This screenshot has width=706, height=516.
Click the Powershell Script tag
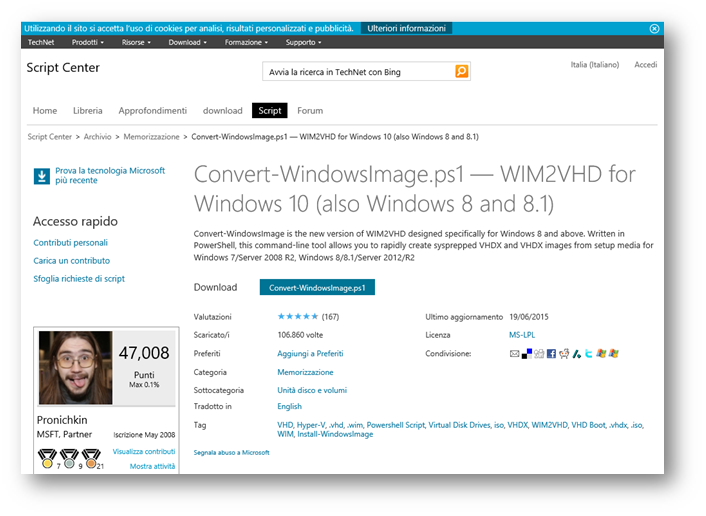[395, 425]
